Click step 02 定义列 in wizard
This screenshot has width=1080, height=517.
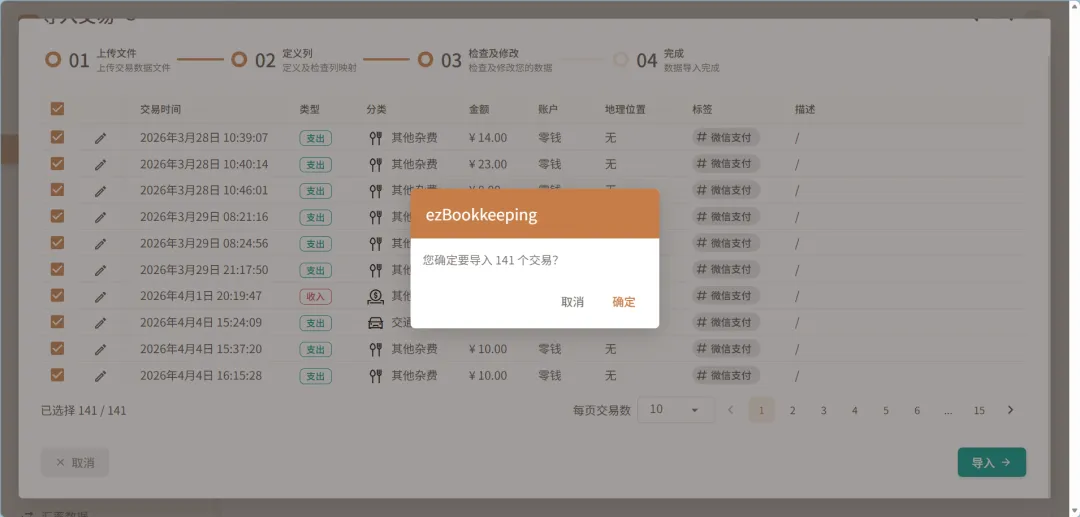coord(294,60)
